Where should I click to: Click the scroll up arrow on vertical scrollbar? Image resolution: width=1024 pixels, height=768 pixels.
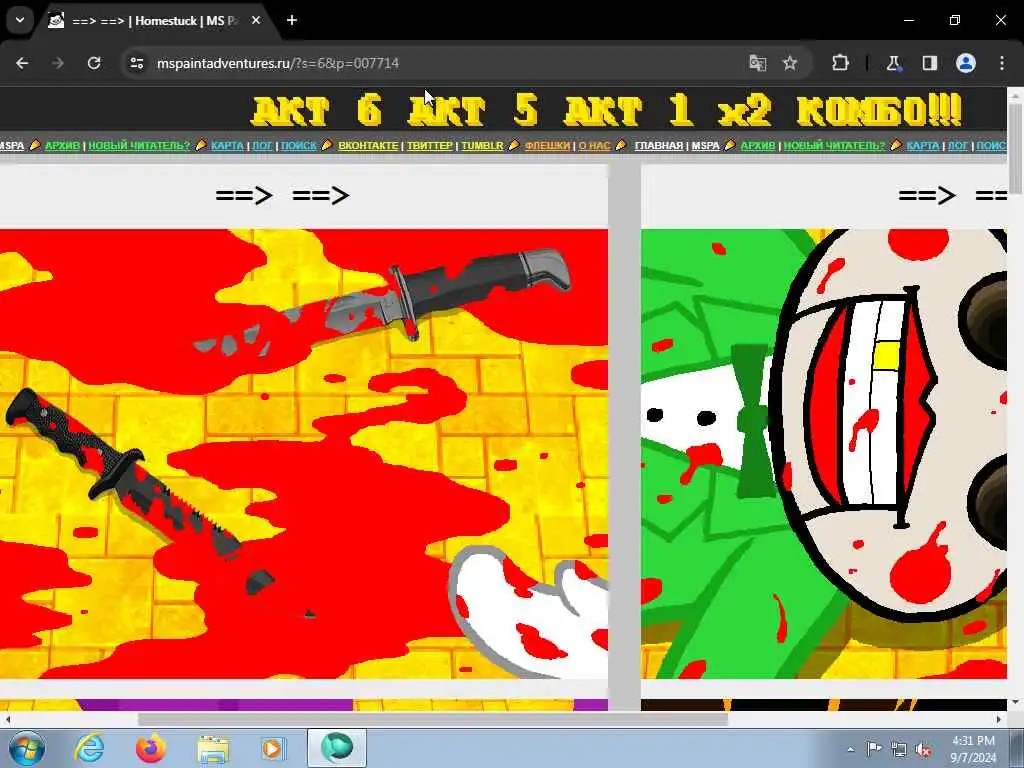pyautogui.click(x=1016, y=95)
